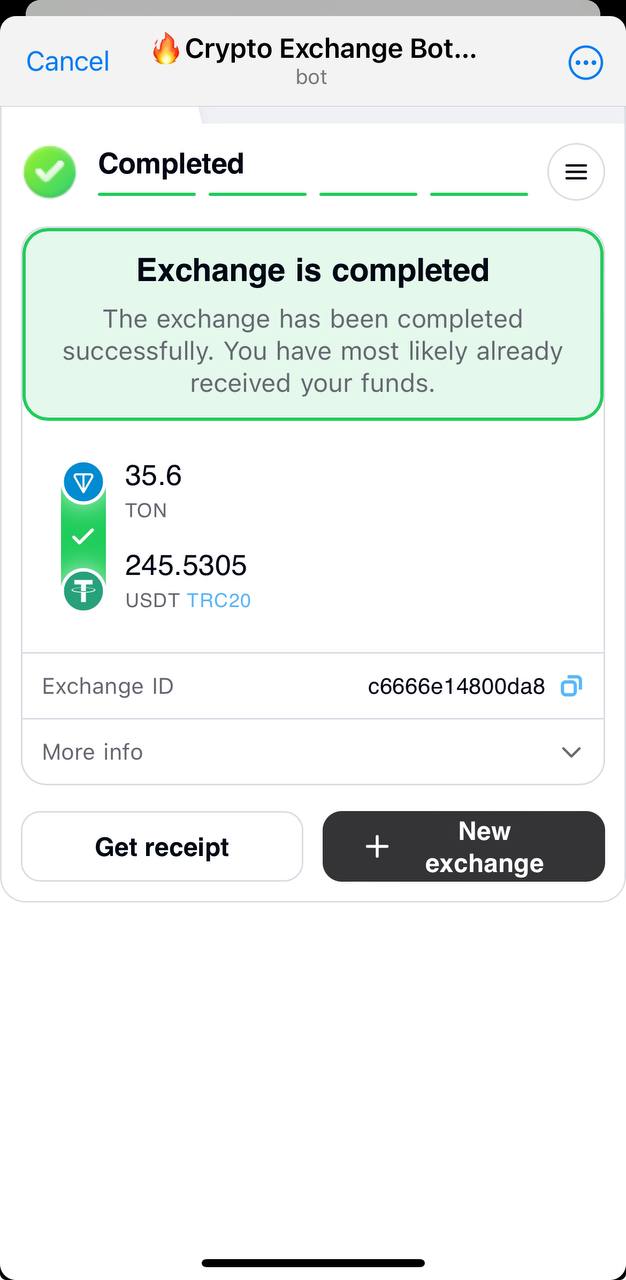The image size is (626, 1280).
Task: Get receipt for this exchange
Action: [x=162, y=847]
